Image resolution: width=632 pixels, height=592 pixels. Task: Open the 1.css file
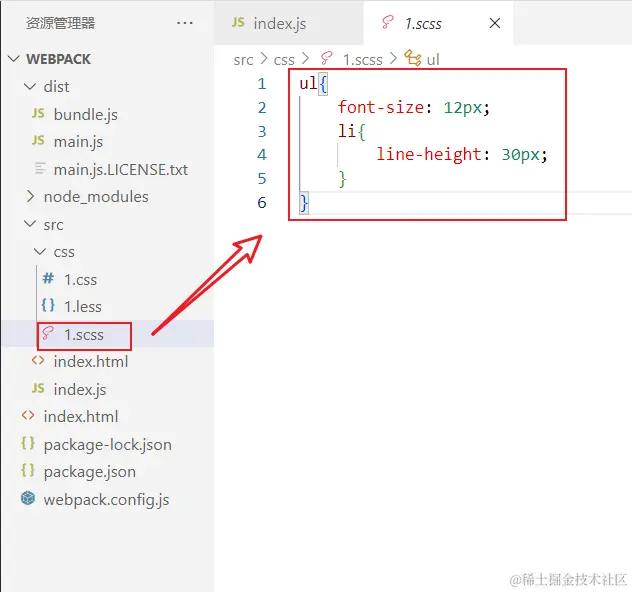[x=81, y=279]
